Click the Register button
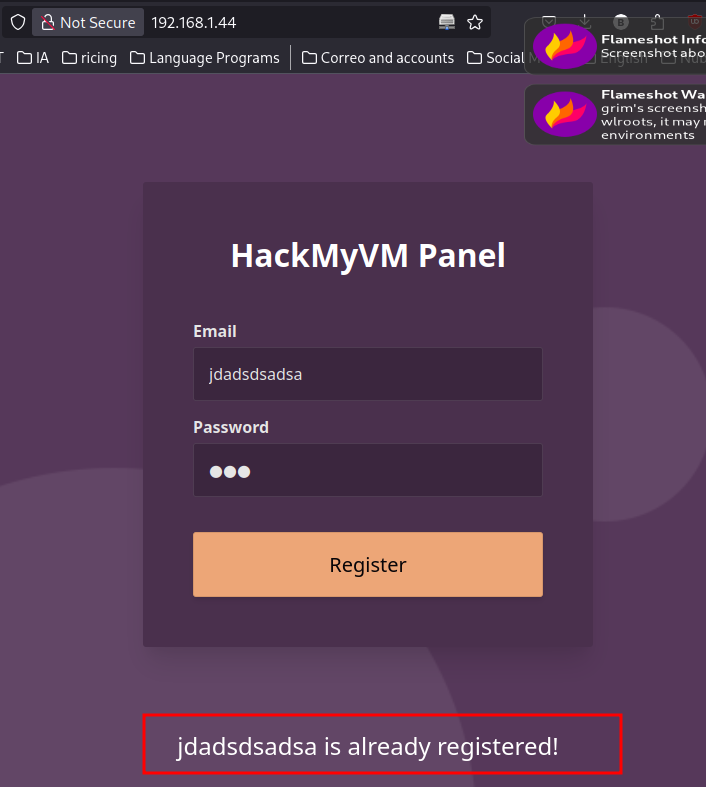The height and width of the screenshot is (787, 706). click(x=368, y=565)
